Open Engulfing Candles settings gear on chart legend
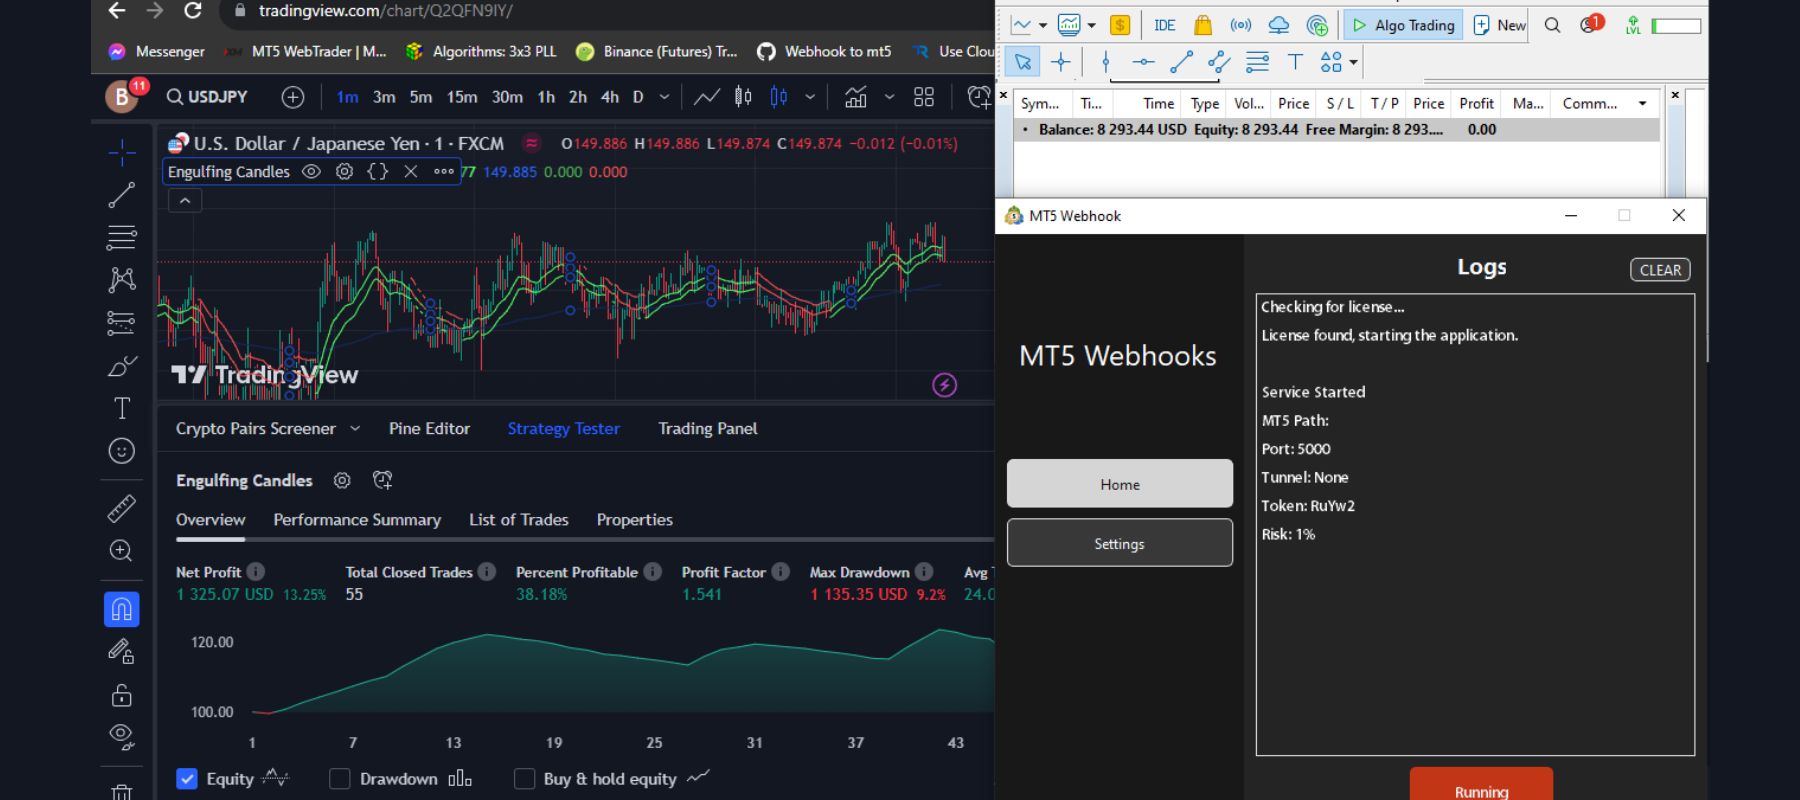Screen dimensions: 1800x800 point(344,172)
